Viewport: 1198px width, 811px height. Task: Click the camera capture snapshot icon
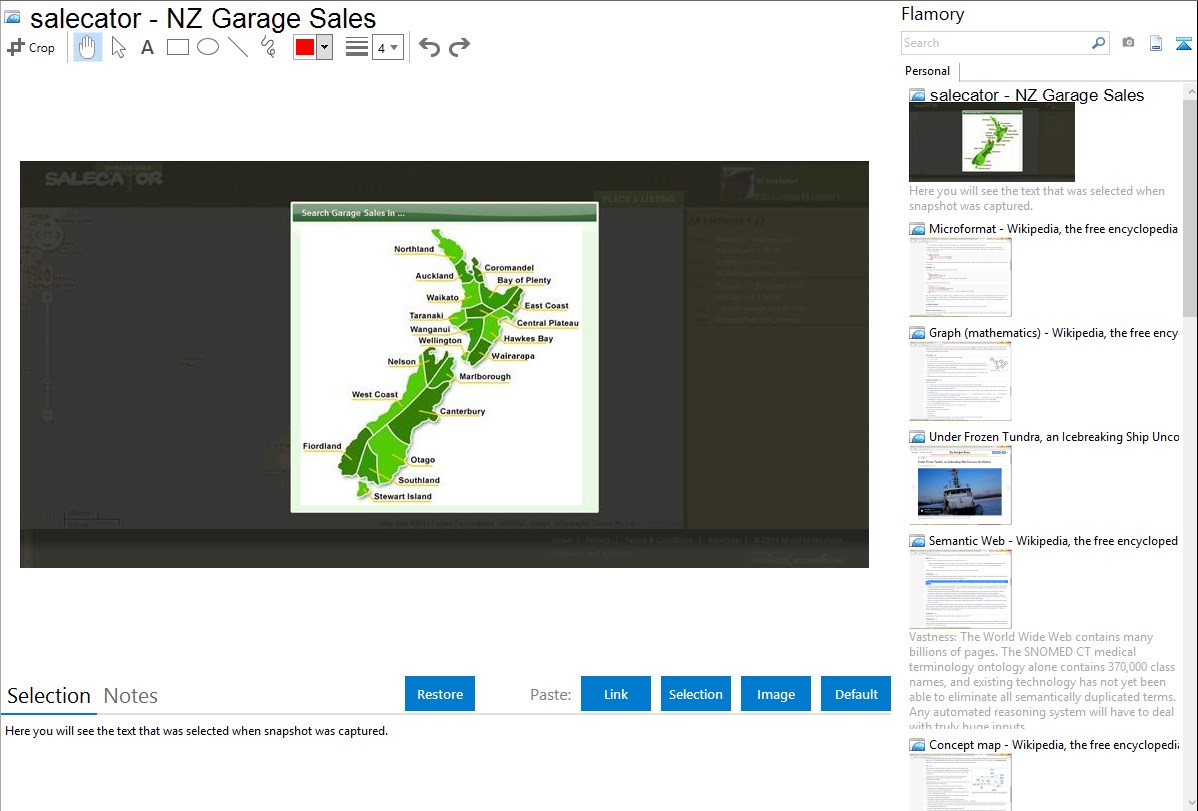pyautogui.click(x=1128, y=43)
